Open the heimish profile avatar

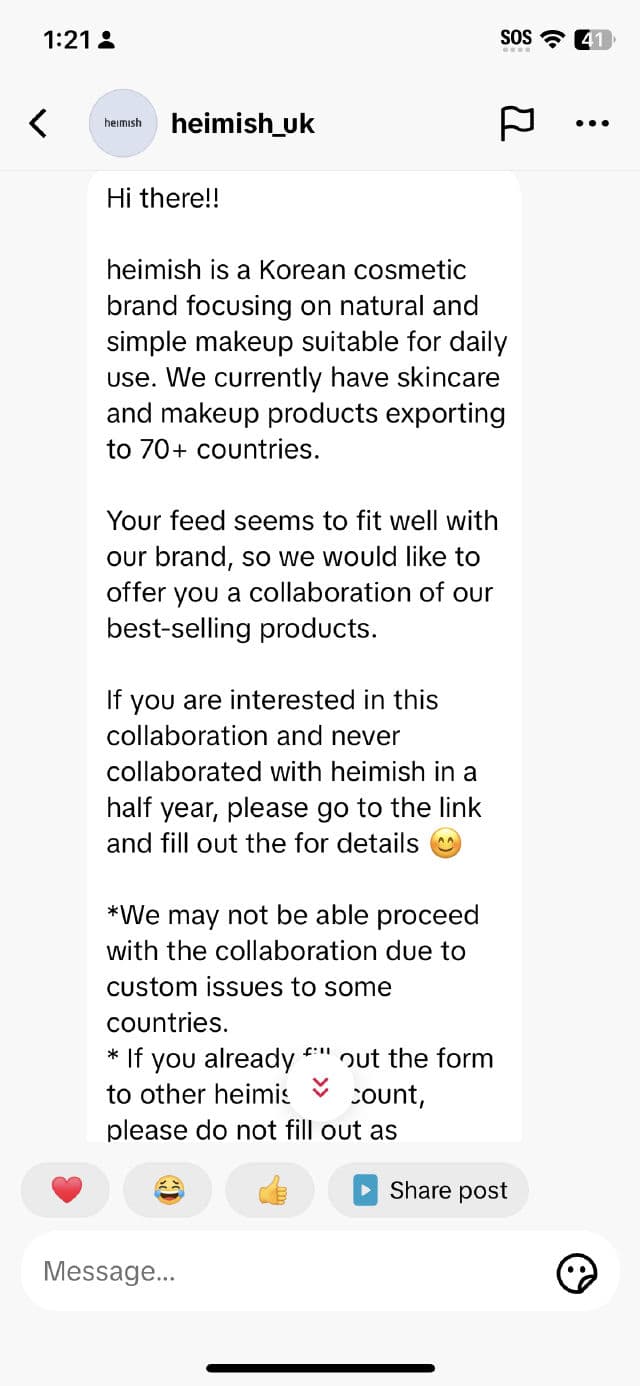tap(123, 123)
